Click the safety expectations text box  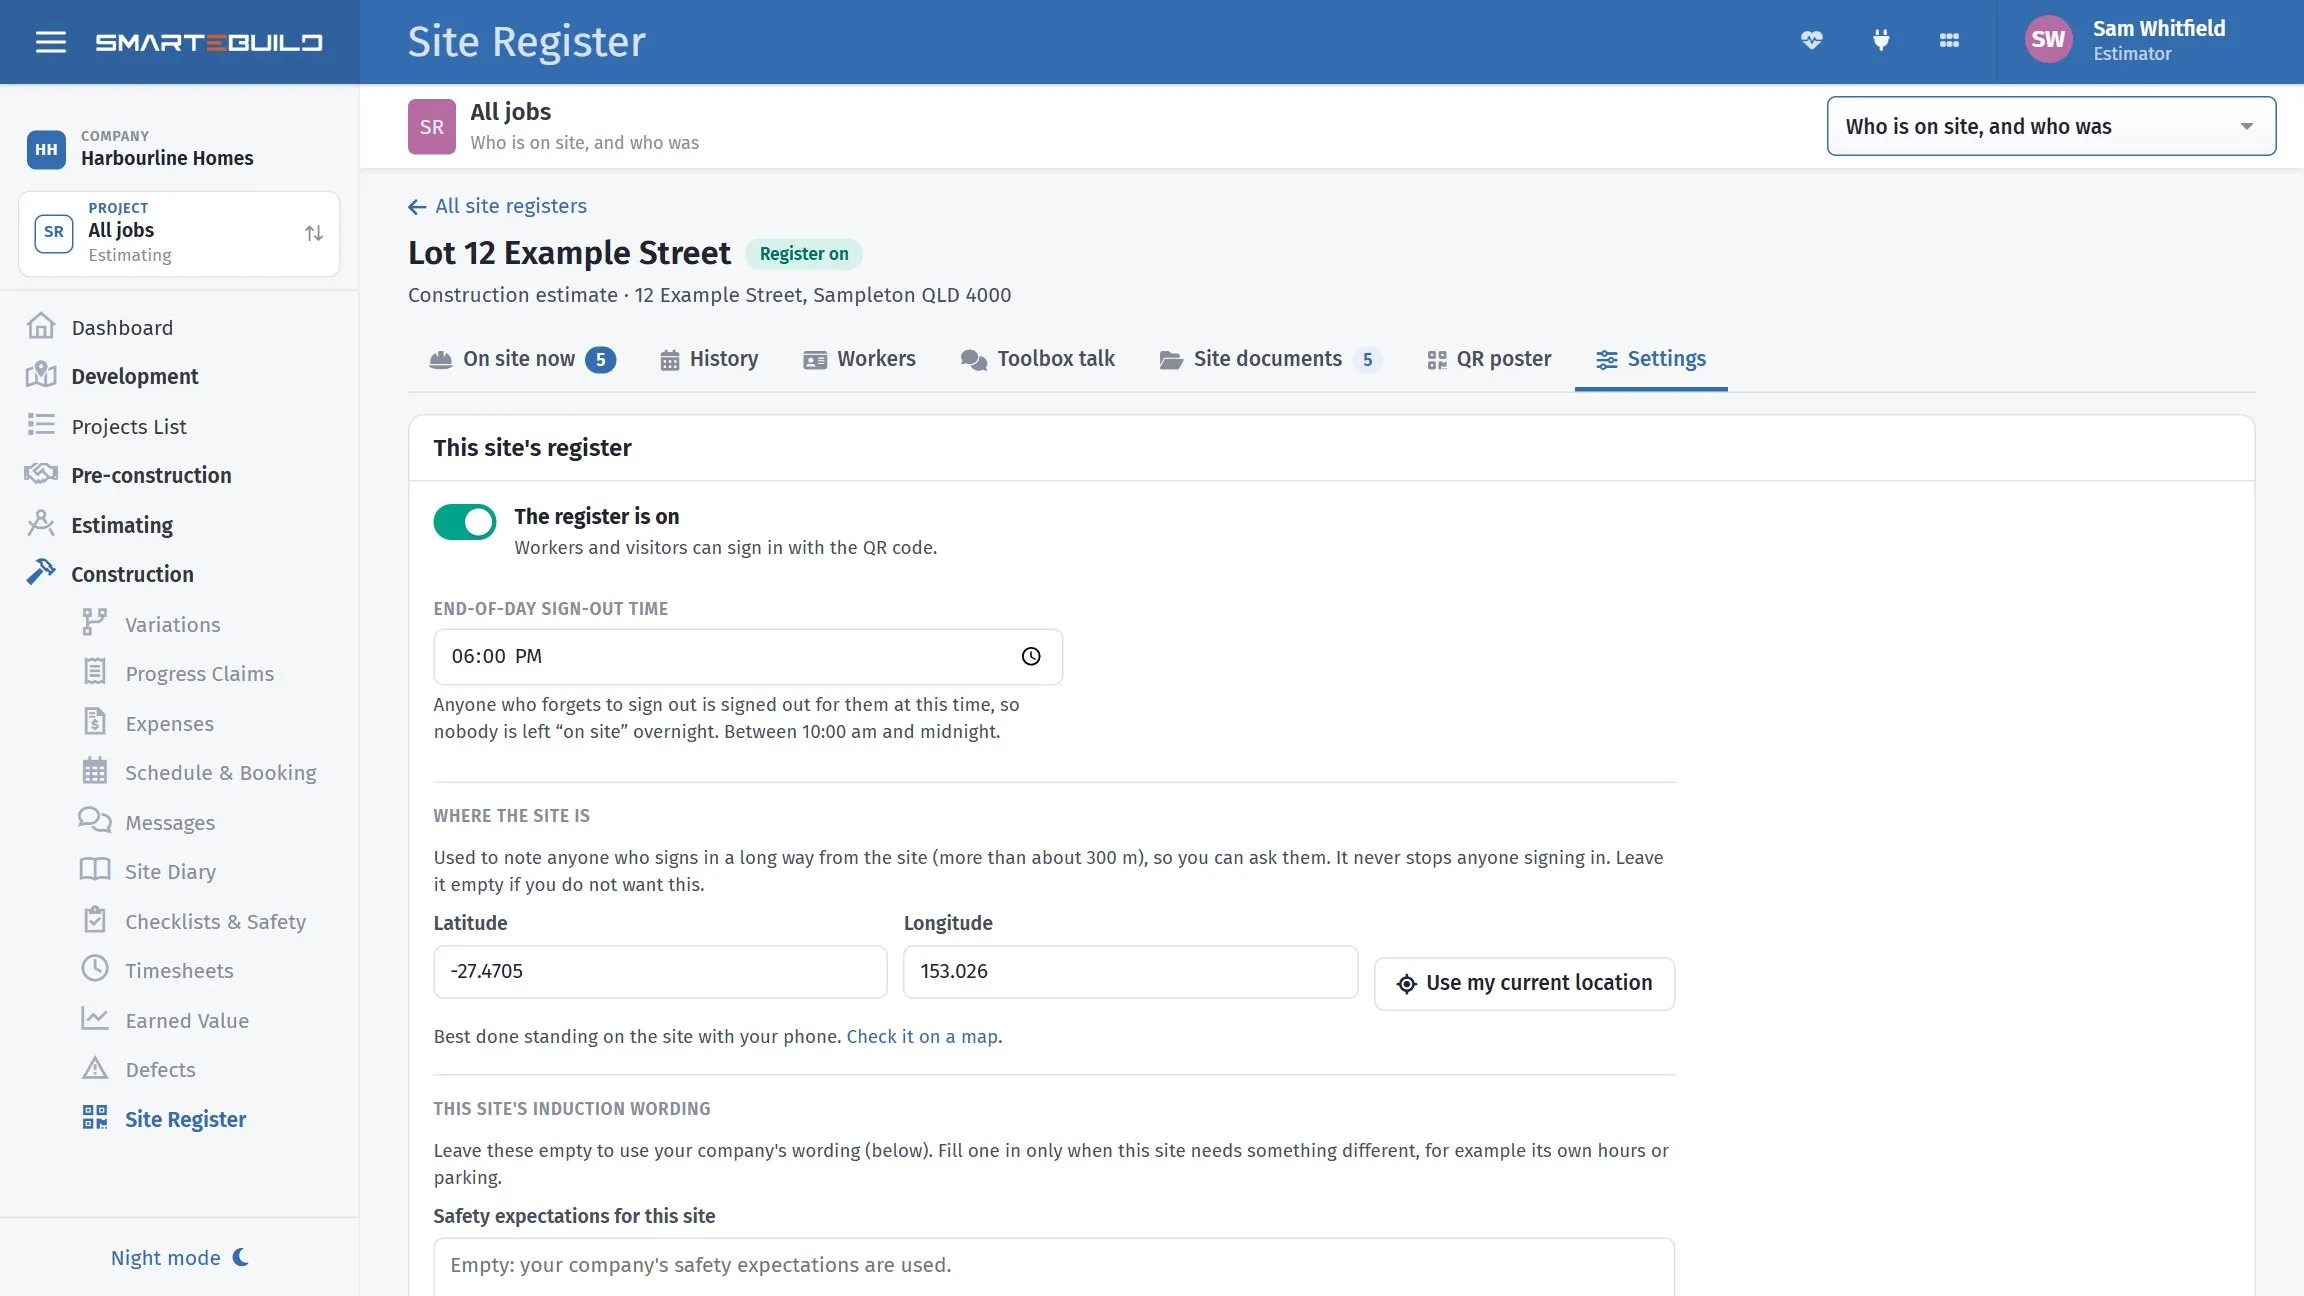pos(1054,1267)
